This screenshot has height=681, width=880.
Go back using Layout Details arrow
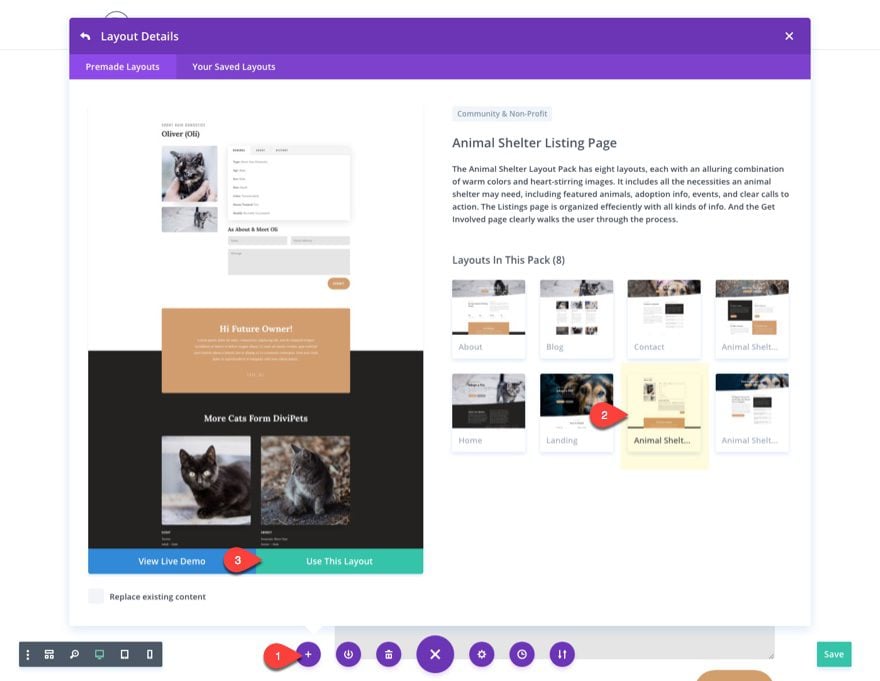point(85,36)
